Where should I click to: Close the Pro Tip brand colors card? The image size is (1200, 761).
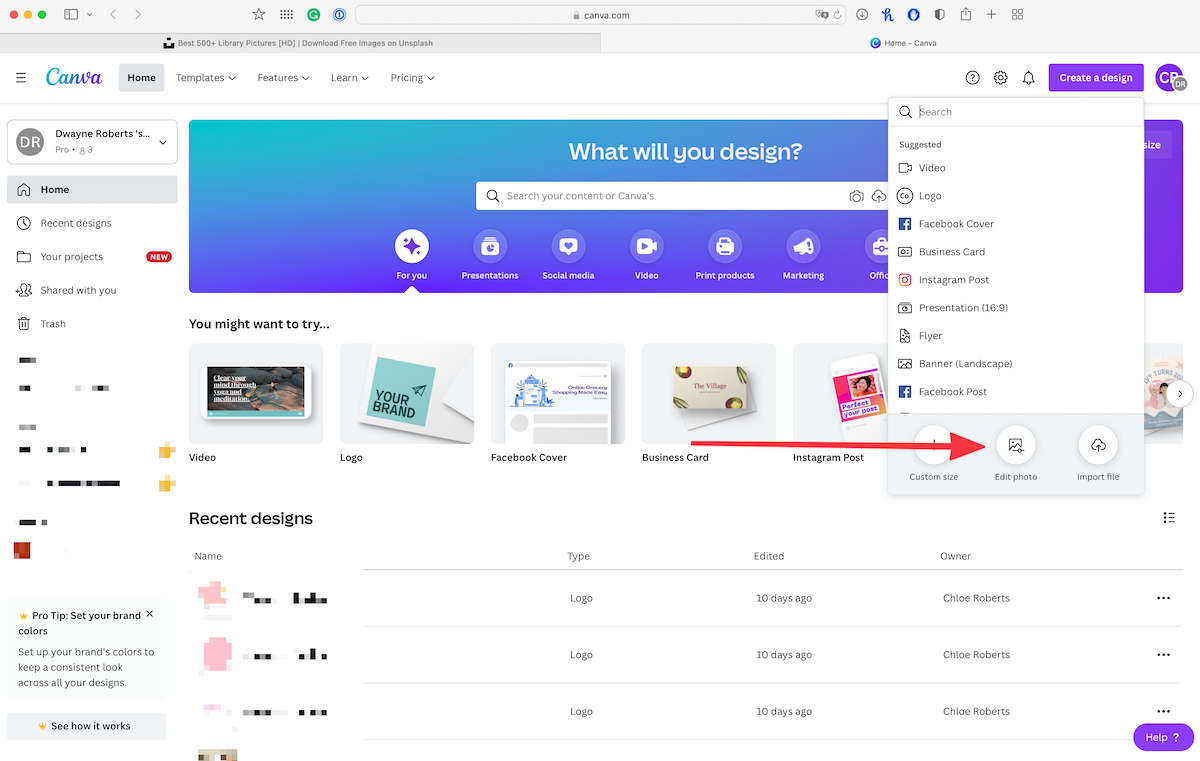click(x=150, y=614)
